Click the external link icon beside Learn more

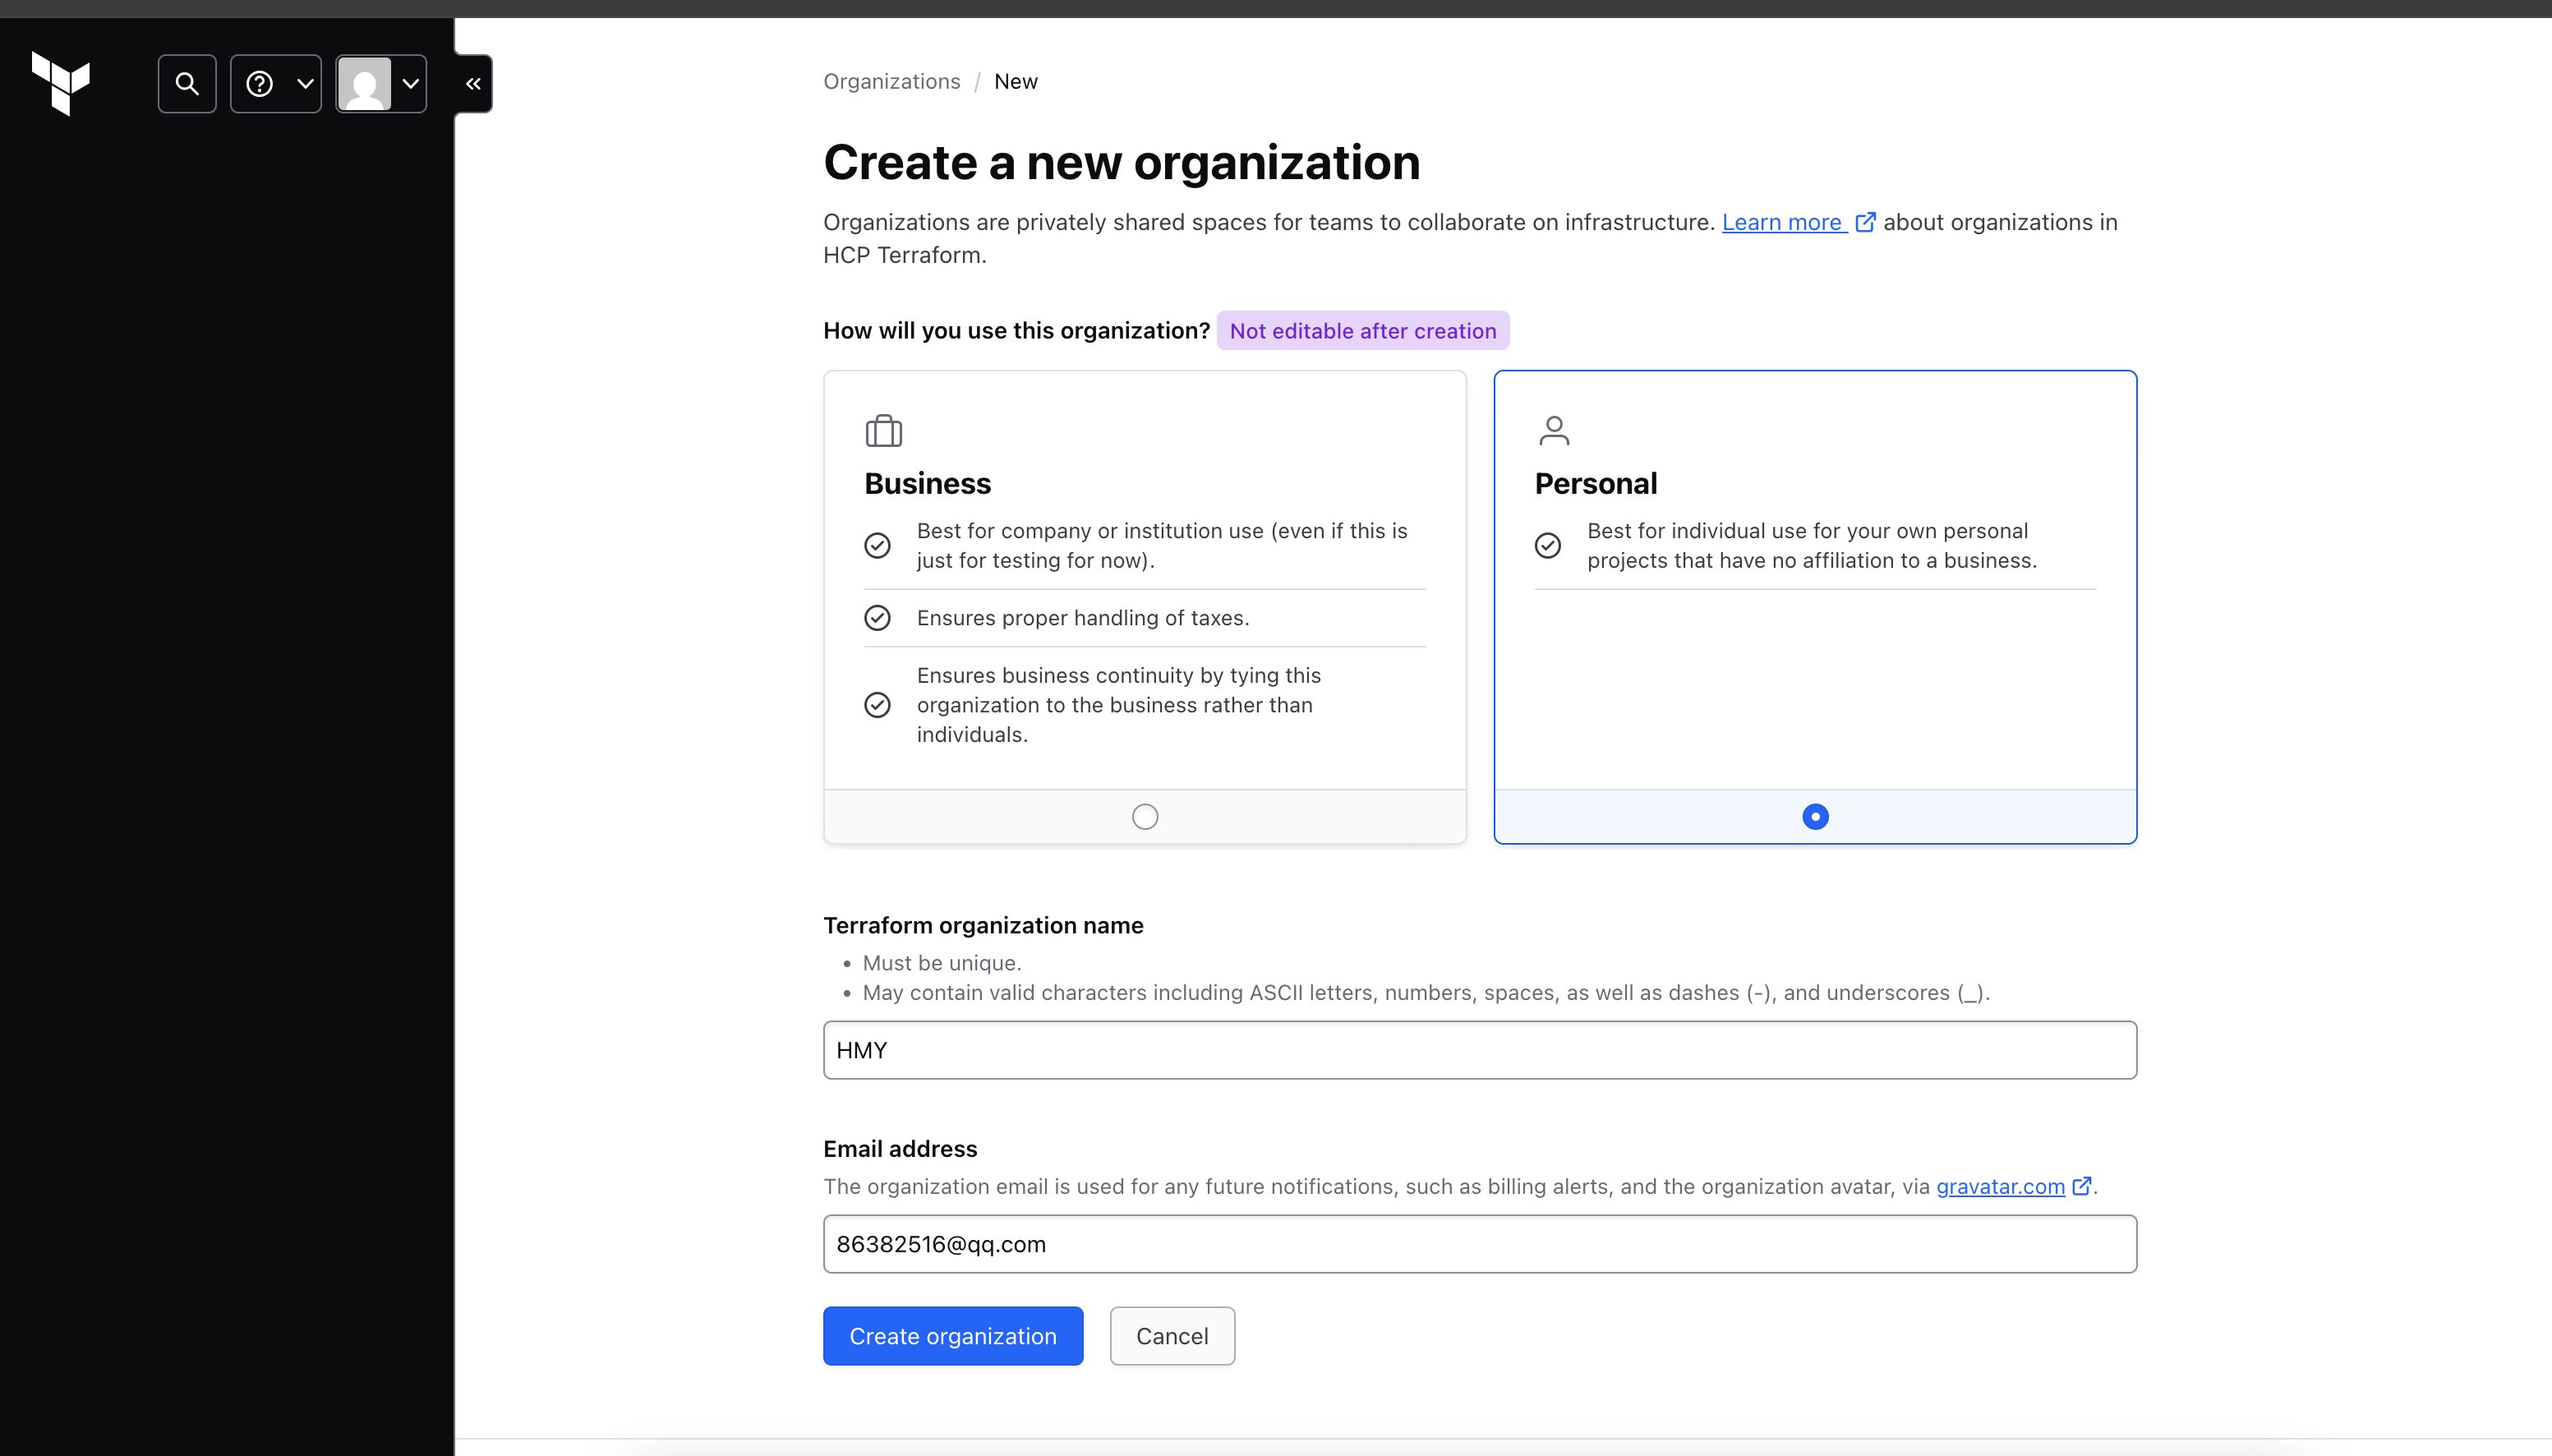[x=1865, y=222]
